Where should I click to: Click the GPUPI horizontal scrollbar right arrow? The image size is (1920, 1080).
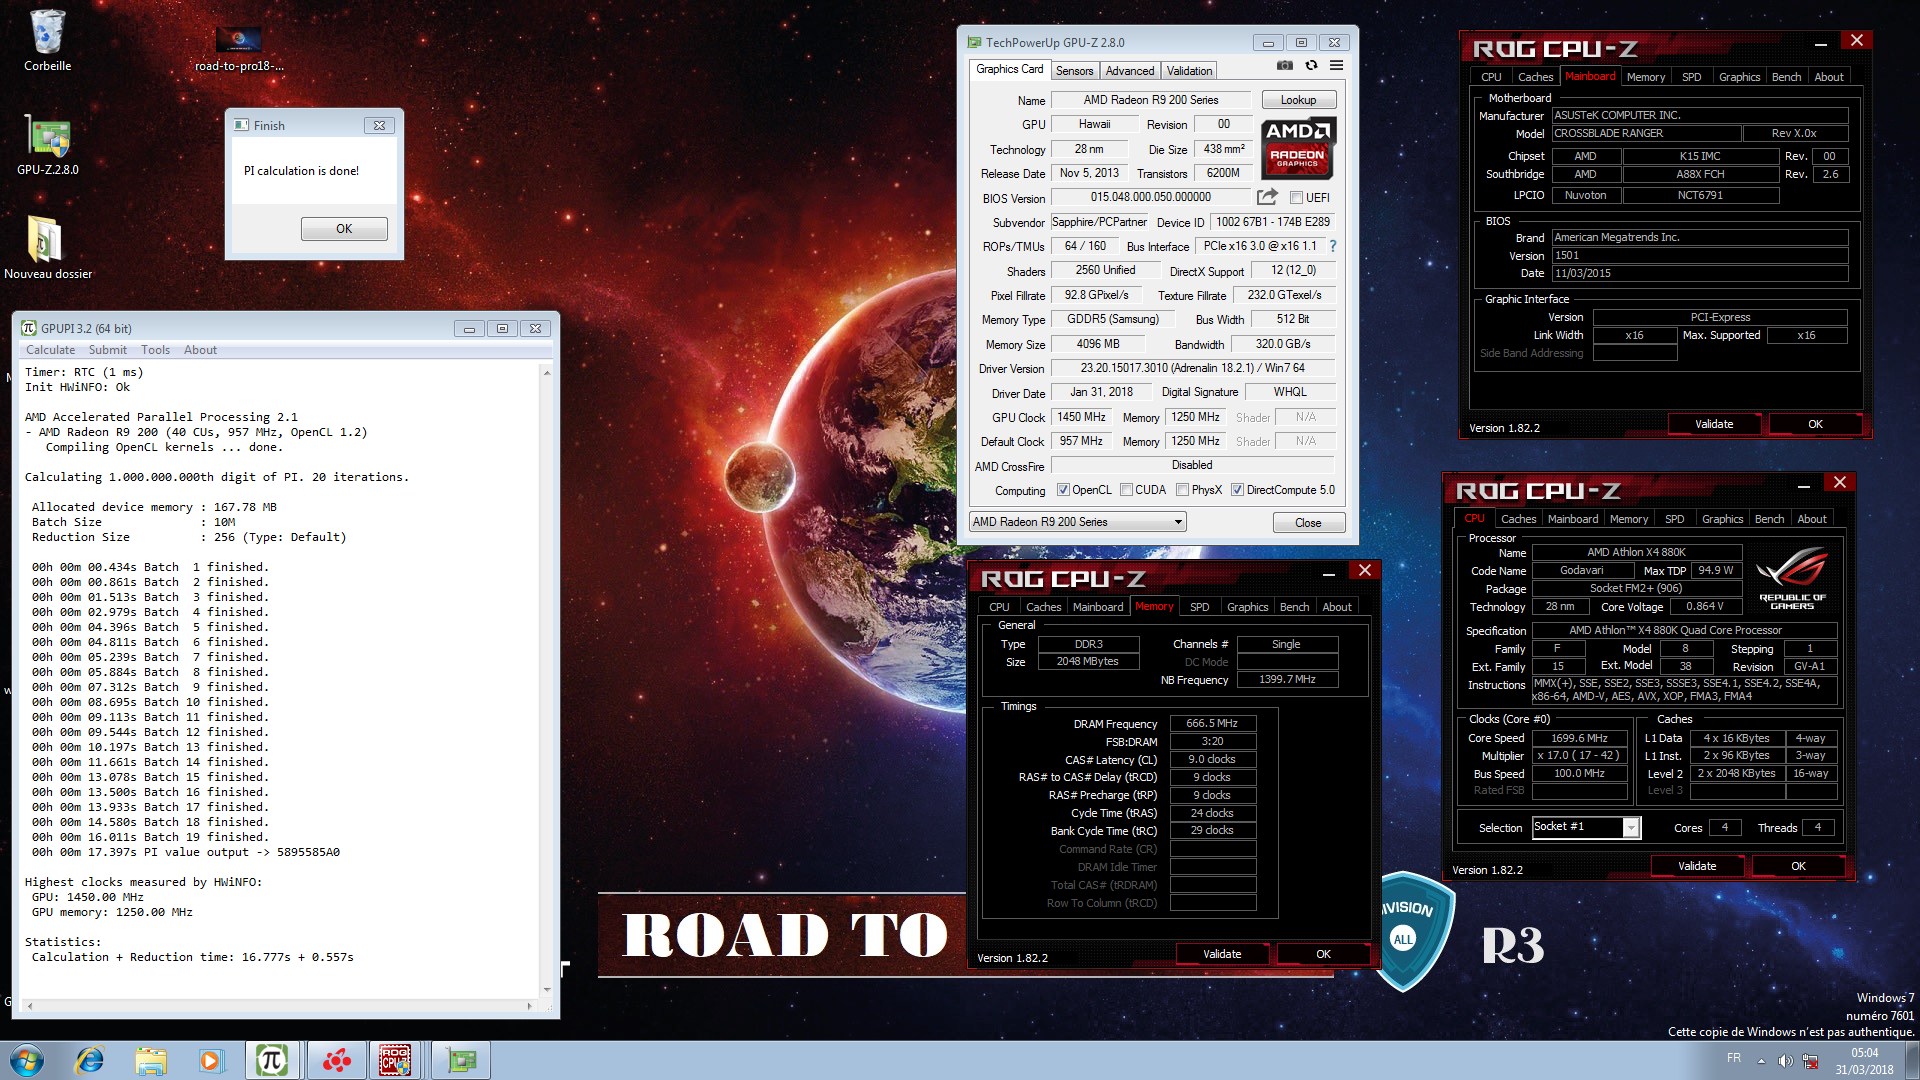coord(529,1006)
